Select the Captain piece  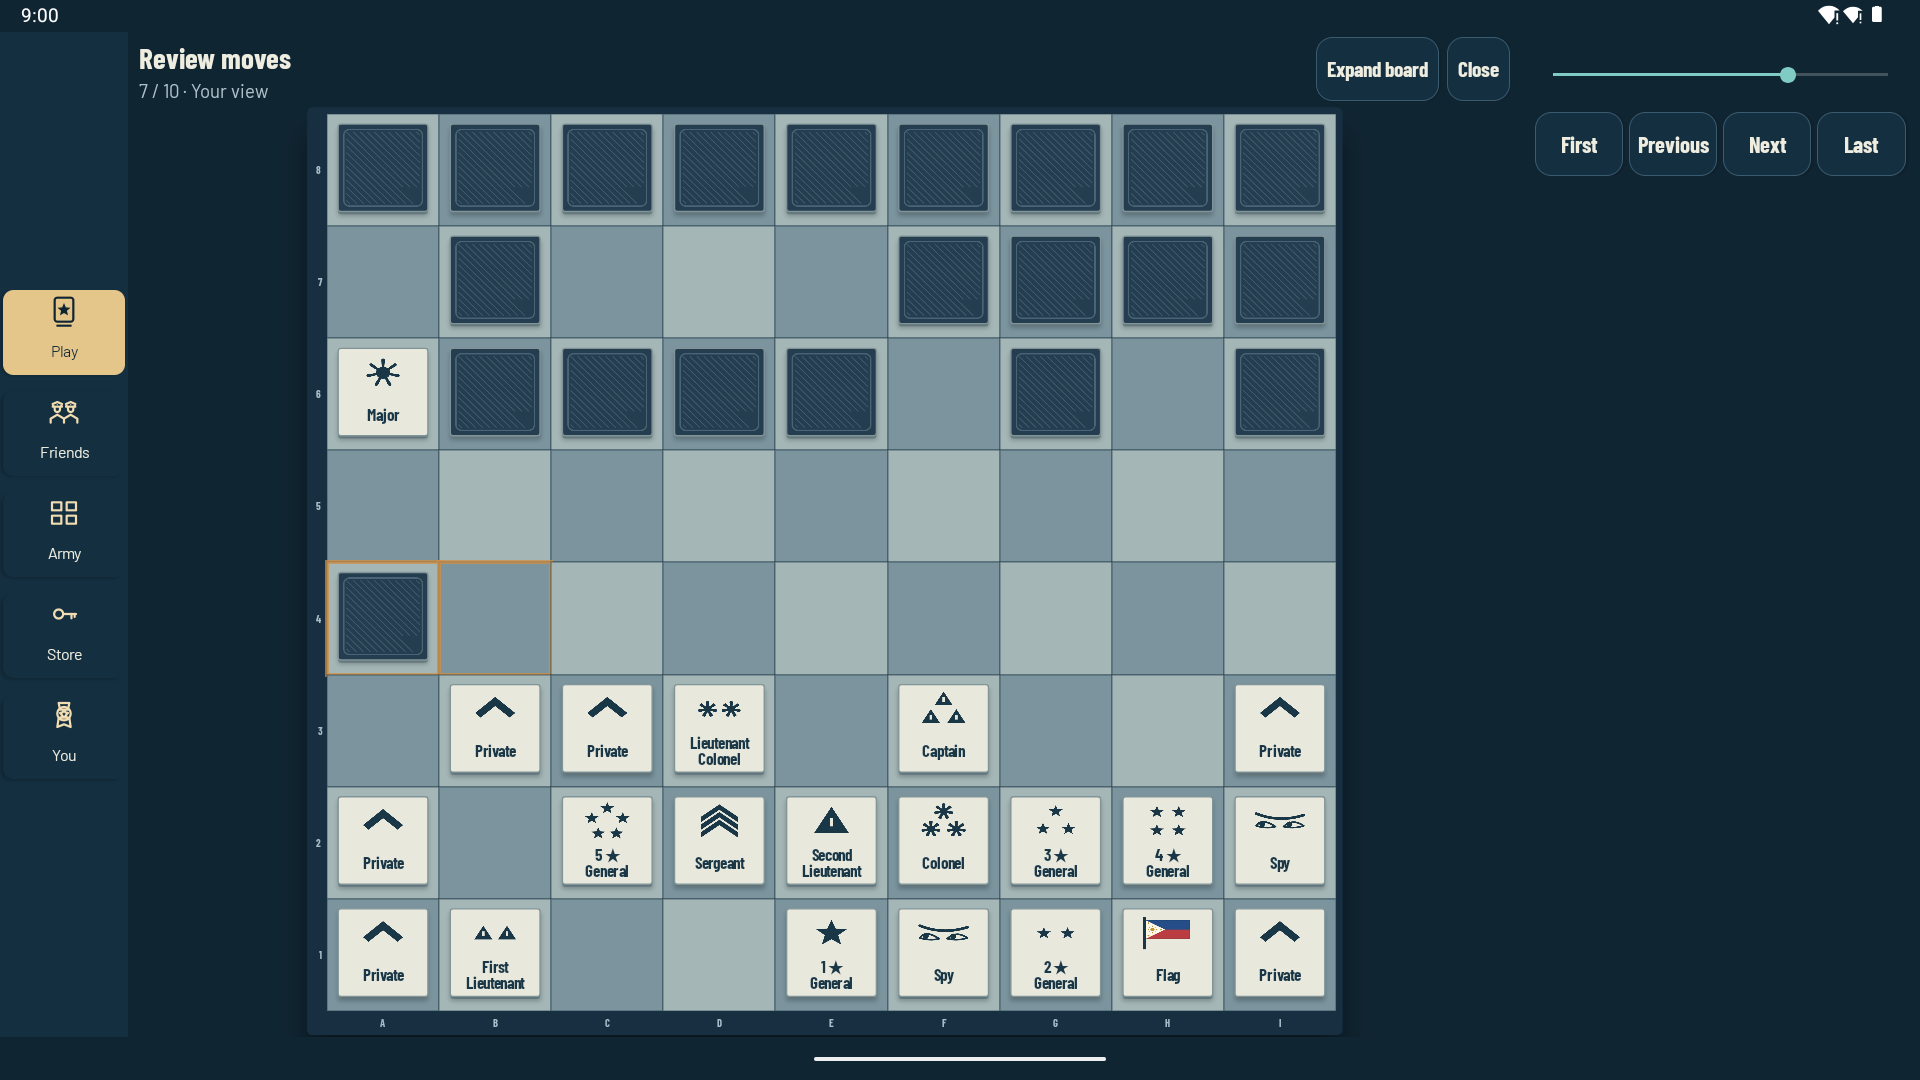[x=943, y=729]
